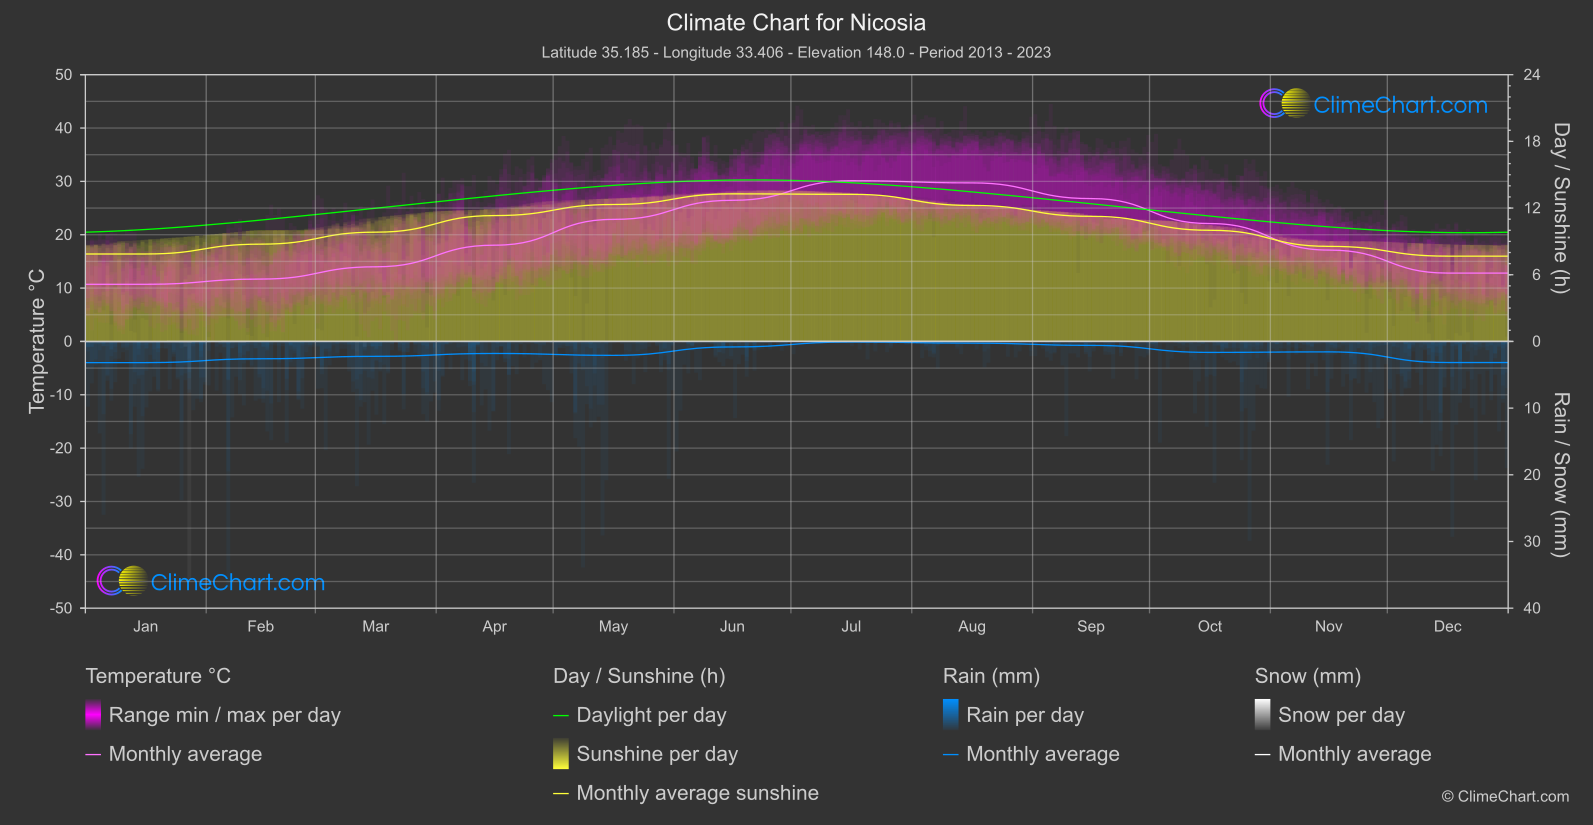
Task: Click the blue Rain per day legend swatch
Action: (x=951, y=715)
